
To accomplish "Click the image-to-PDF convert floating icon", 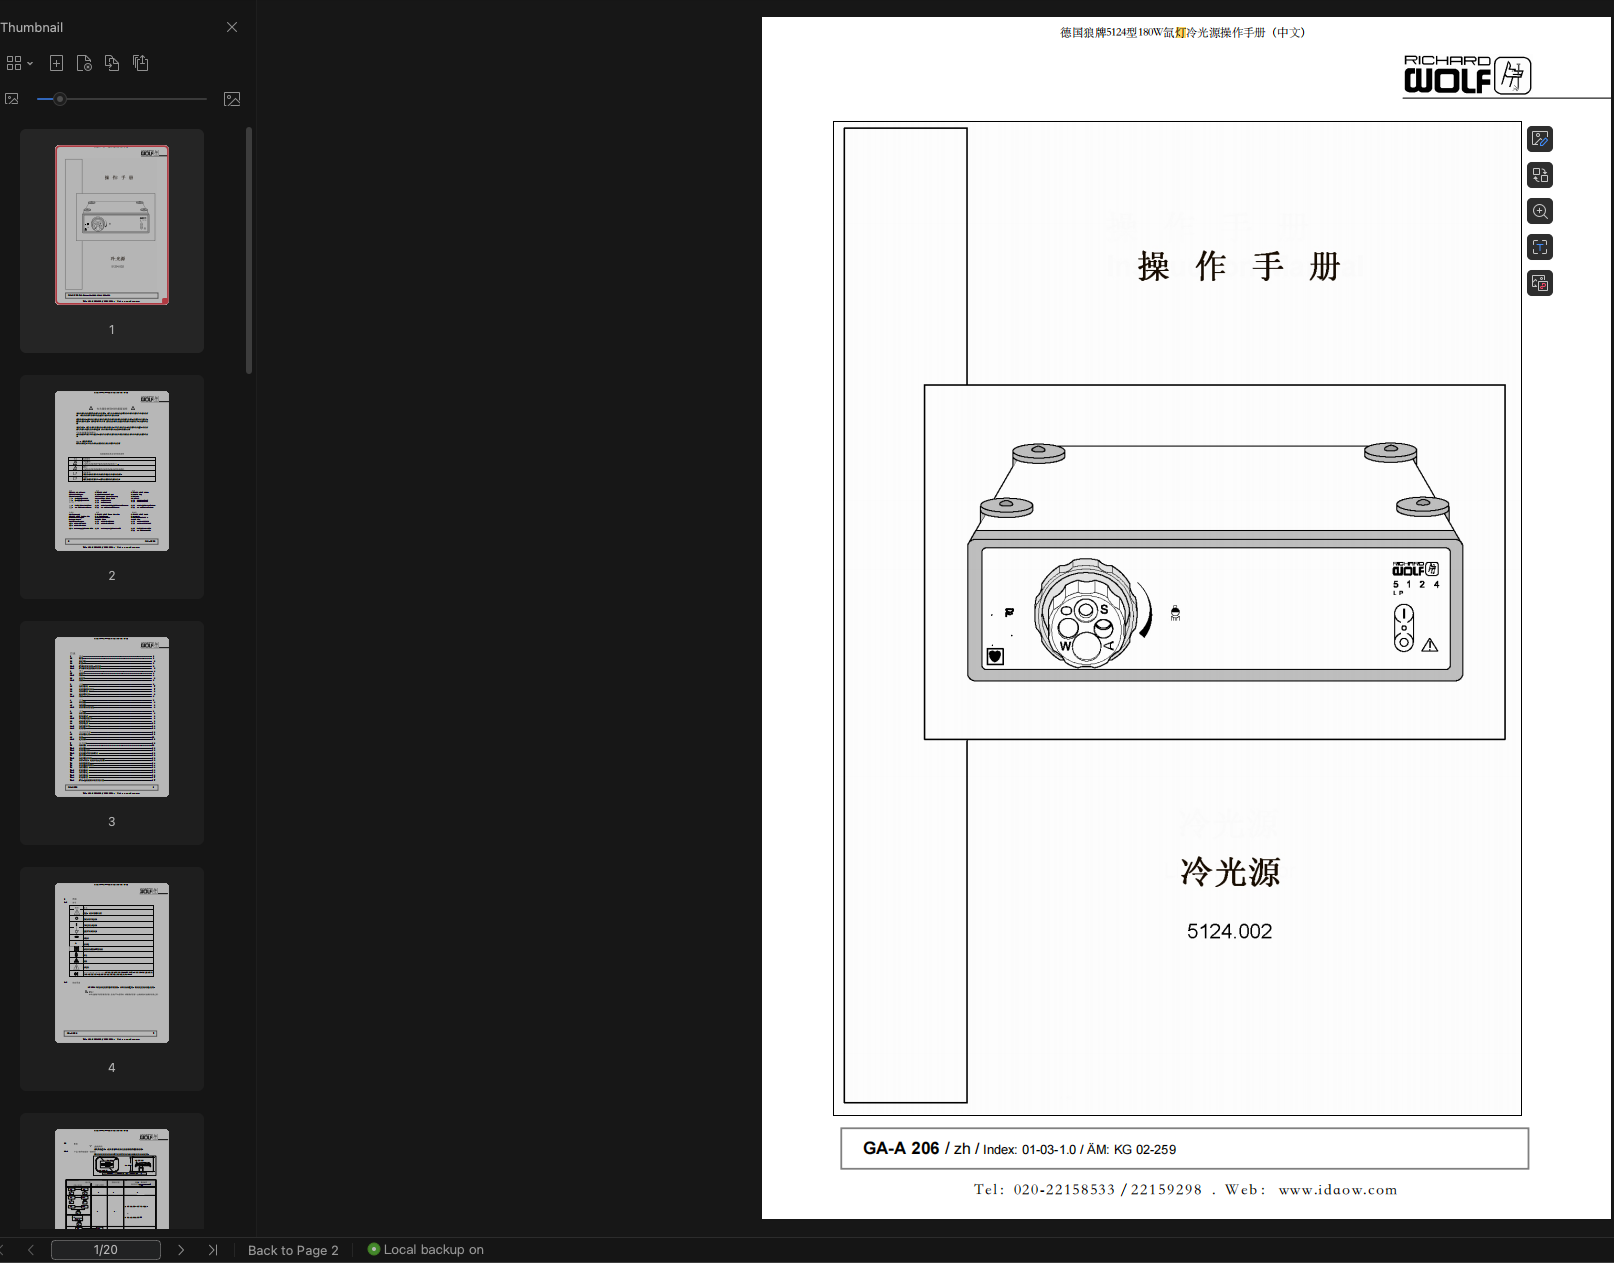I will (x=1540, y=283).
